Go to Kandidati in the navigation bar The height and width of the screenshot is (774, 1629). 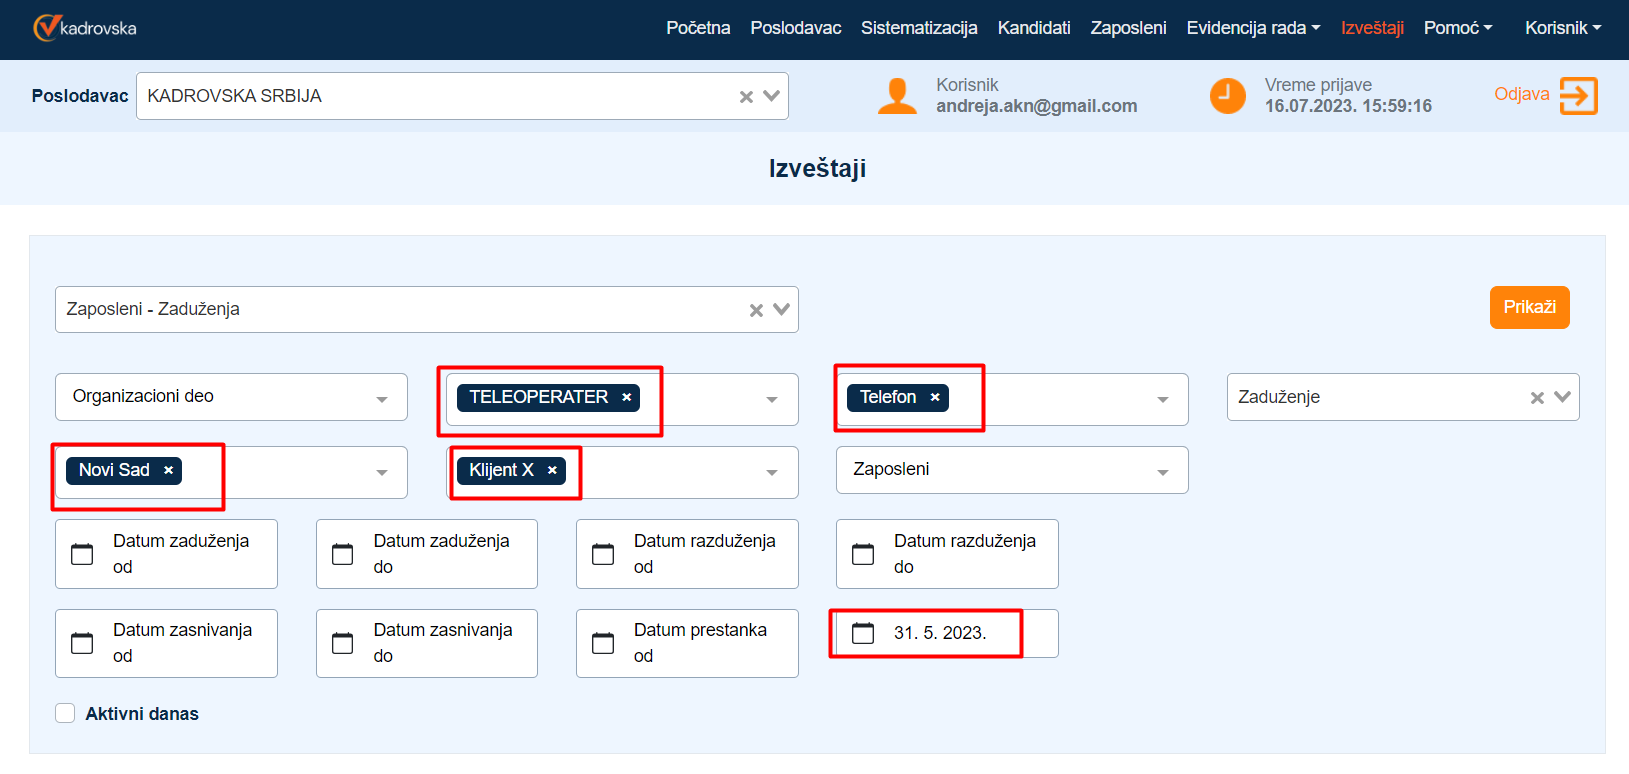click(x=1033, y=28)
